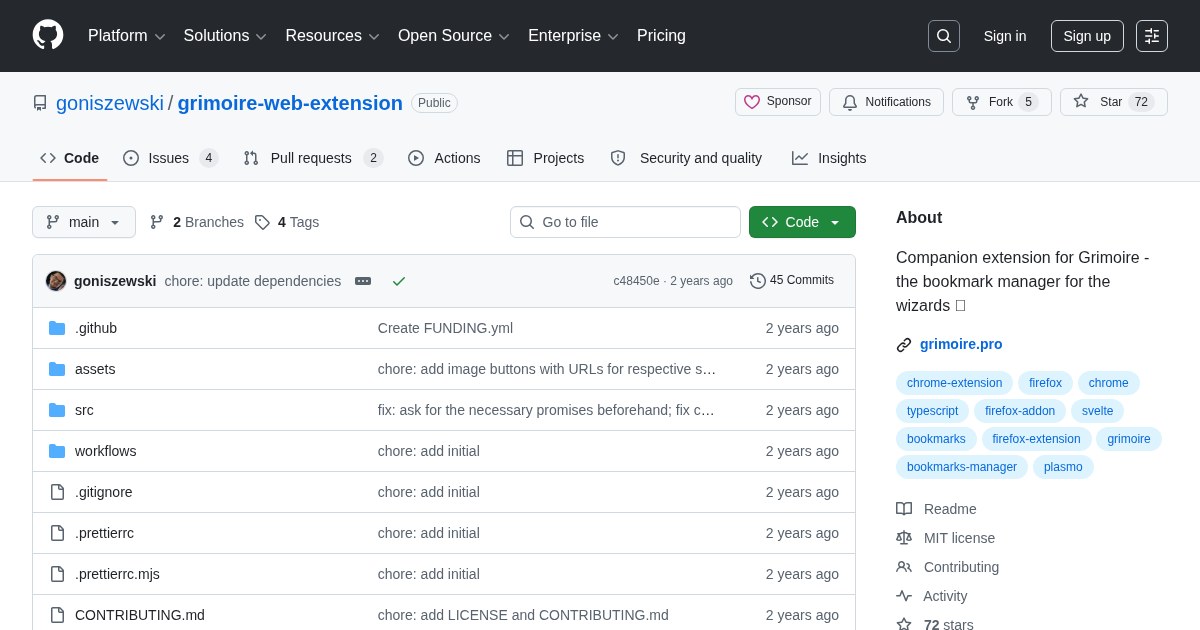This screenshot has width=1200, height=630.
Task: Open the Contributing link in About
Action: pos(947,567)
